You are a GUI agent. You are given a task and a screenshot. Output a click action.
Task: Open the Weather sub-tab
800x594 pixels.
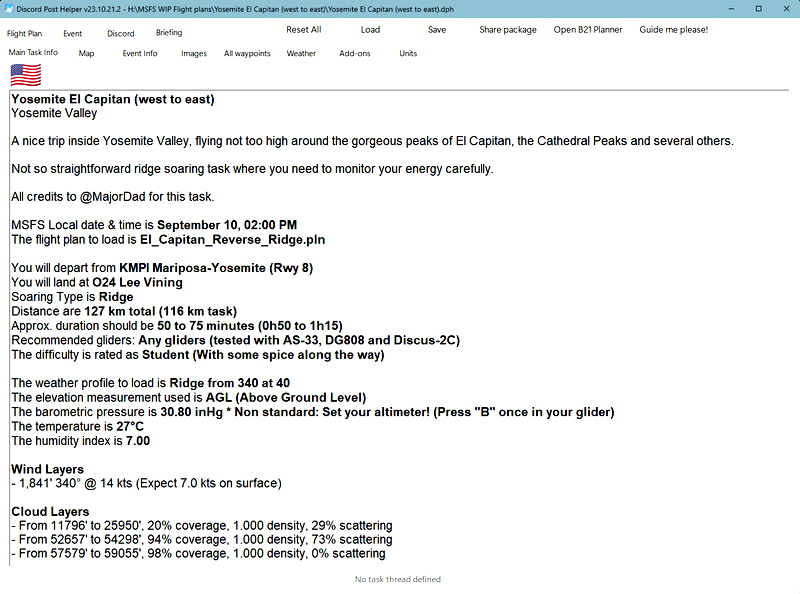(x=301, y=54)
